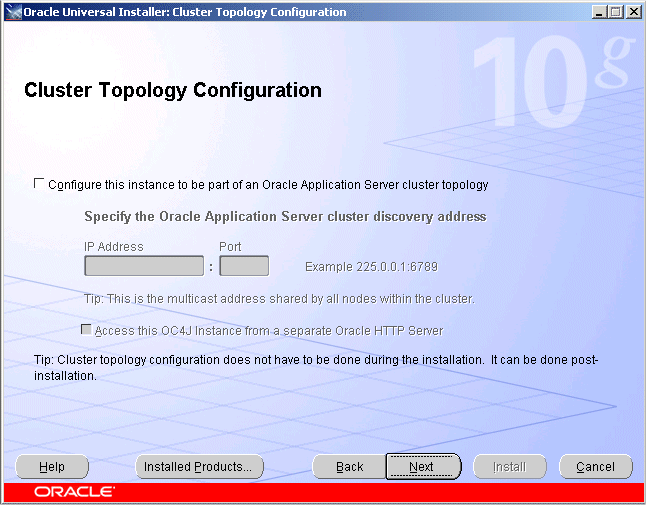Cancel the installation
The image size is (646, 505).
[x=596, y=467]
